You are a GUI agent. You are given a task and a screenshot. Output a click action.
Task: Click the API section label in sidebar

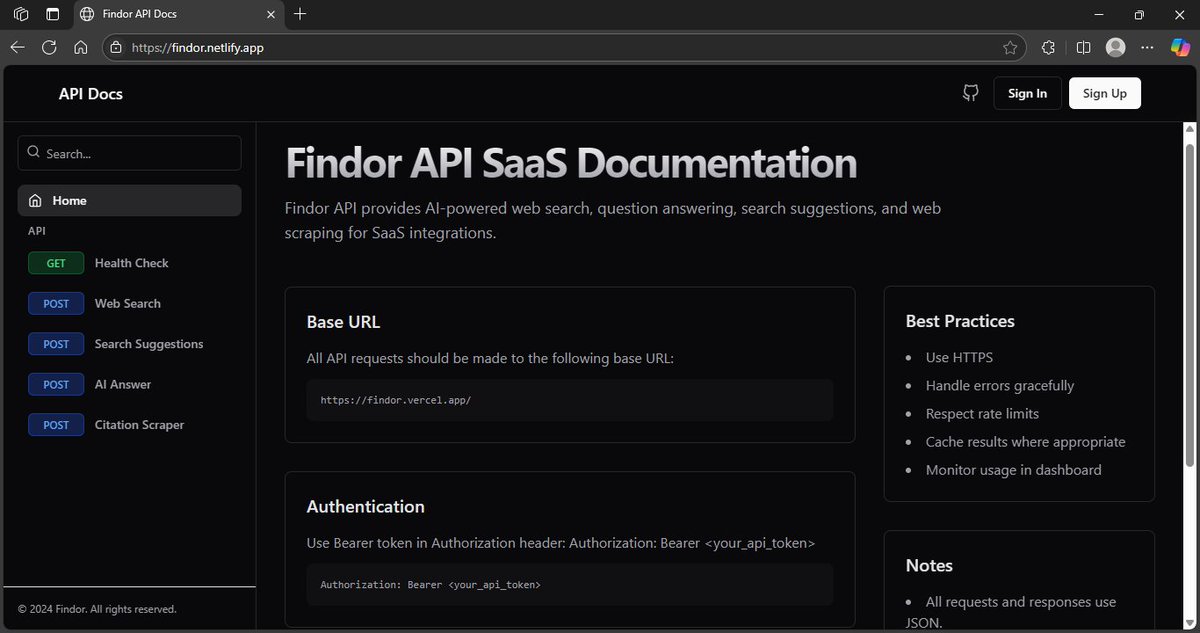click(37, 231)
